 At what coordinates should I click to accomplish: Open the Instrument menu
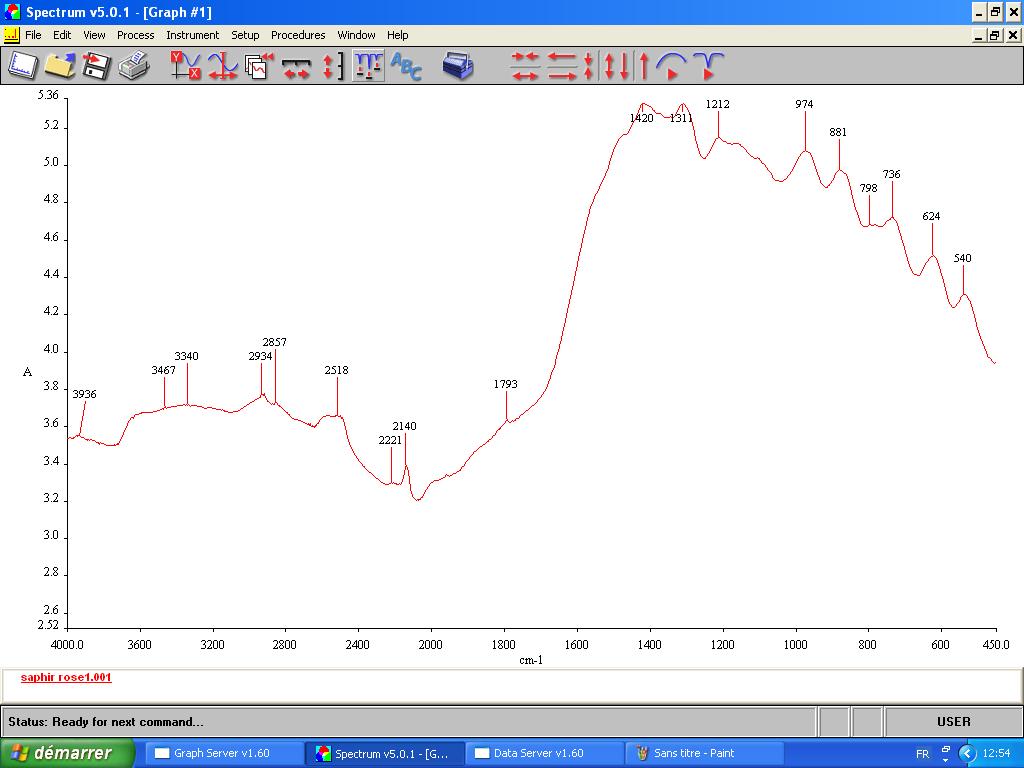(192, 35)
